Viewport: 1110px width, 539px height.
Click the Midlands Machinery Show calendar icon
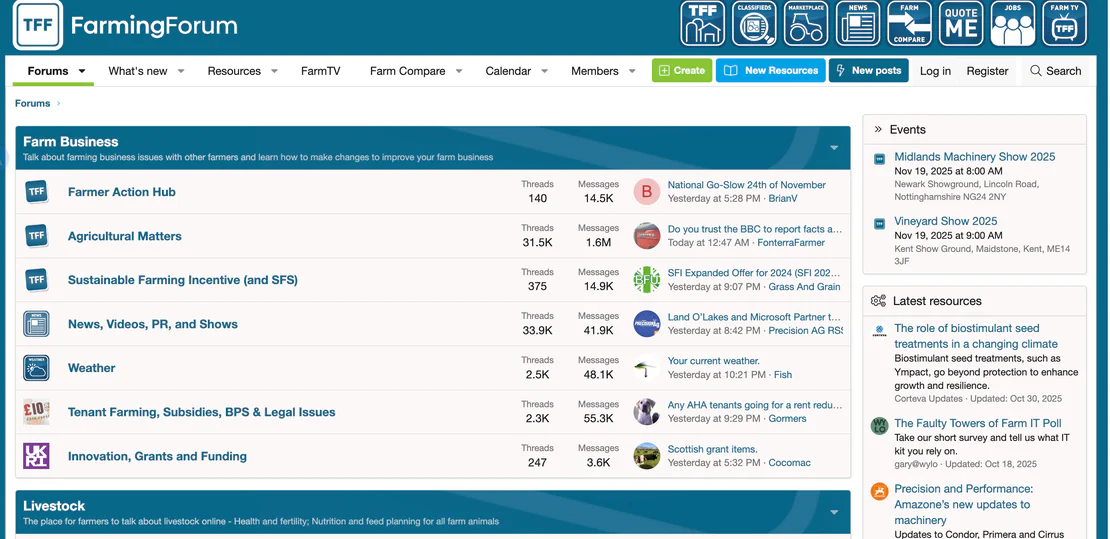[879, 159]
